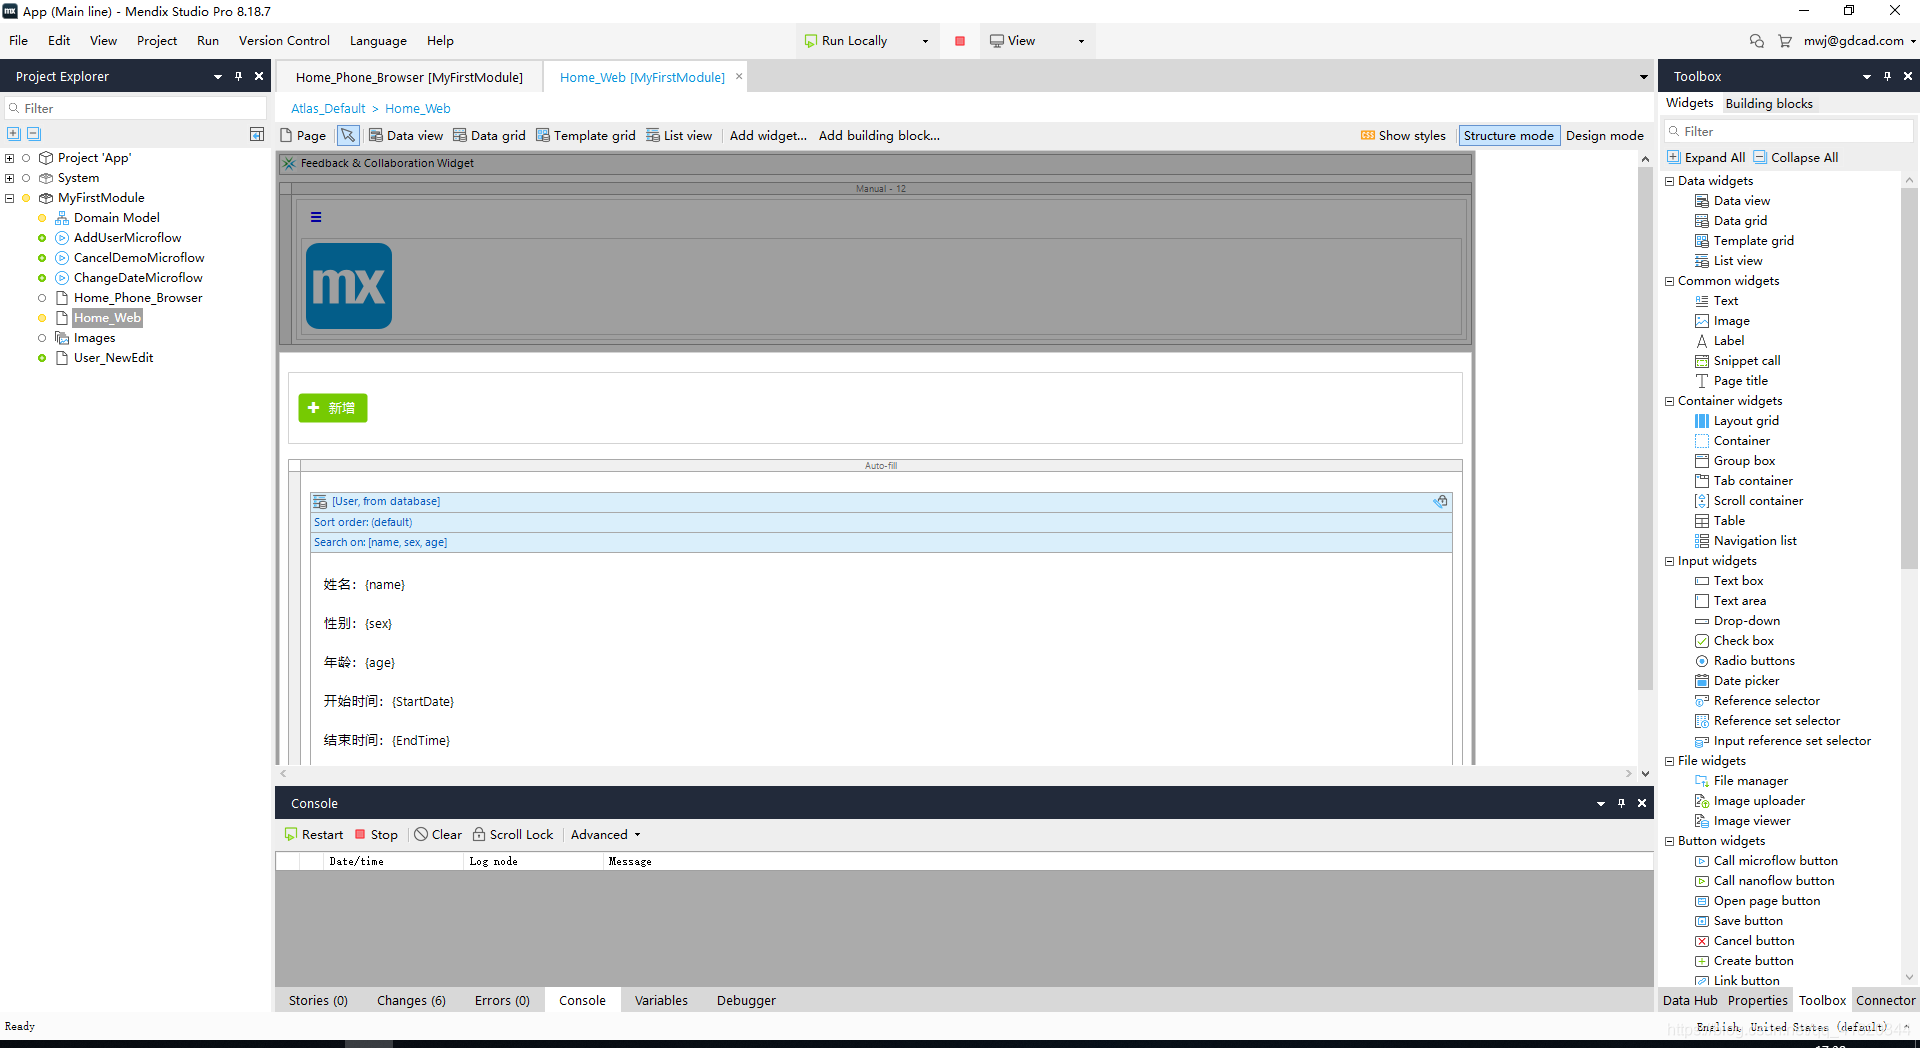The image size is (1920, 1048).
Task: Expand the Project 'App' tree node
Action: 10,158
